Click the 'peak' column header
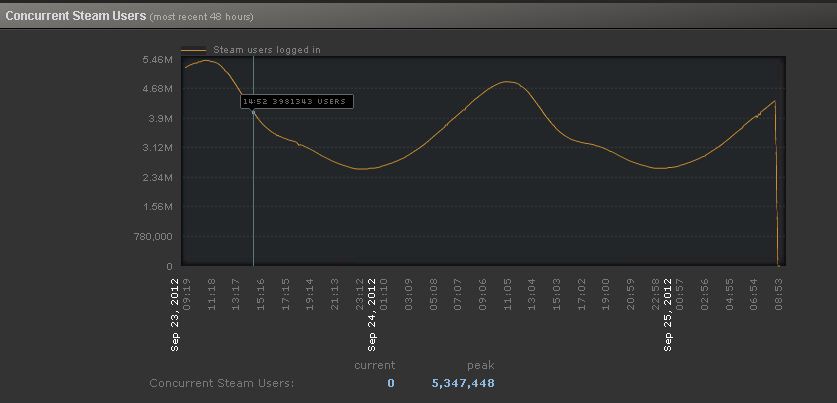Viewport: 837px width, 403px height. (480, 366)
